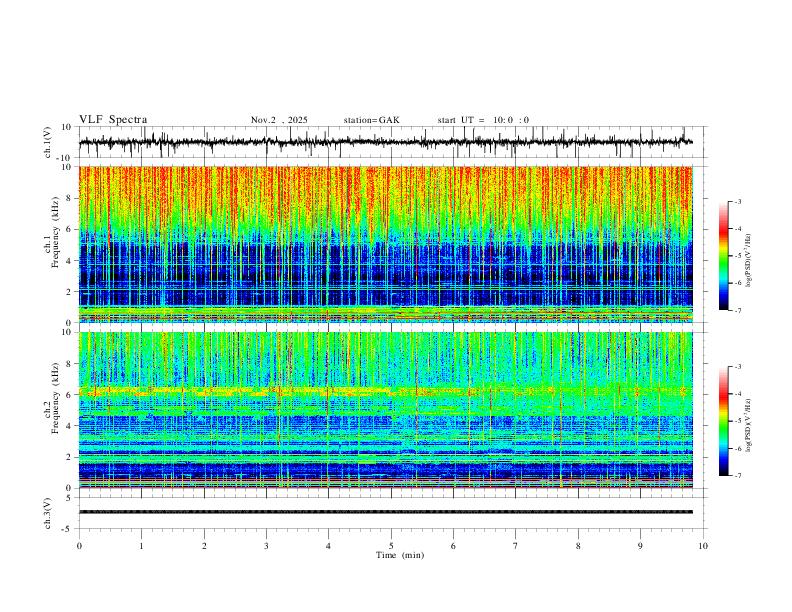
Task: Click ch.1 color bar "log(PSD)(V²/Hz)" label
Action: point(749,261)
